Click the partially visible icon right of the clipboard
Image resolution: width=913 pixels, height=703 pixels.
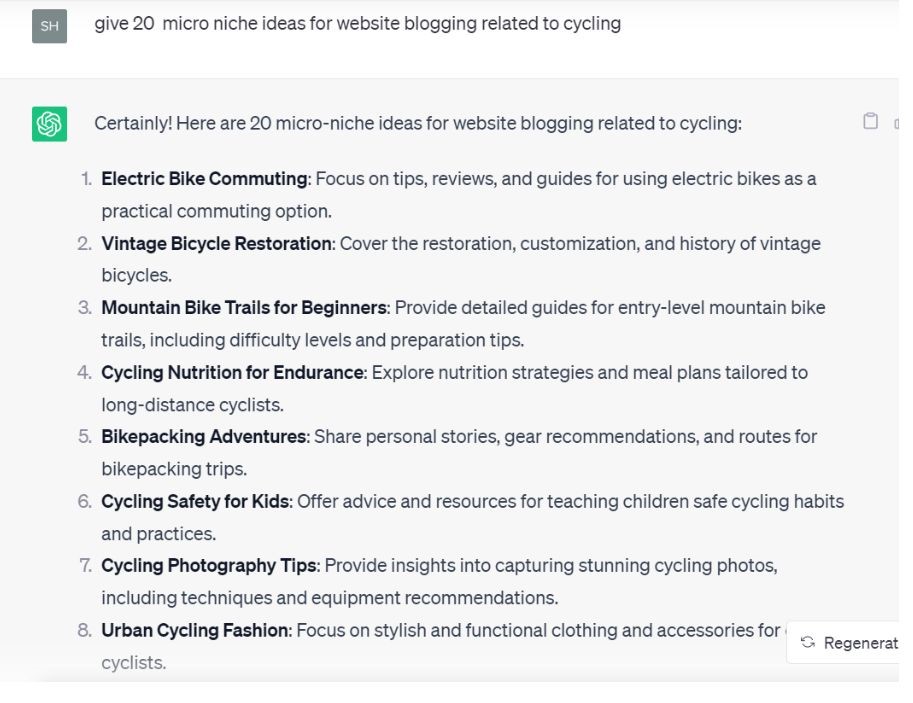pyautogui.click(x=895, y=122)
